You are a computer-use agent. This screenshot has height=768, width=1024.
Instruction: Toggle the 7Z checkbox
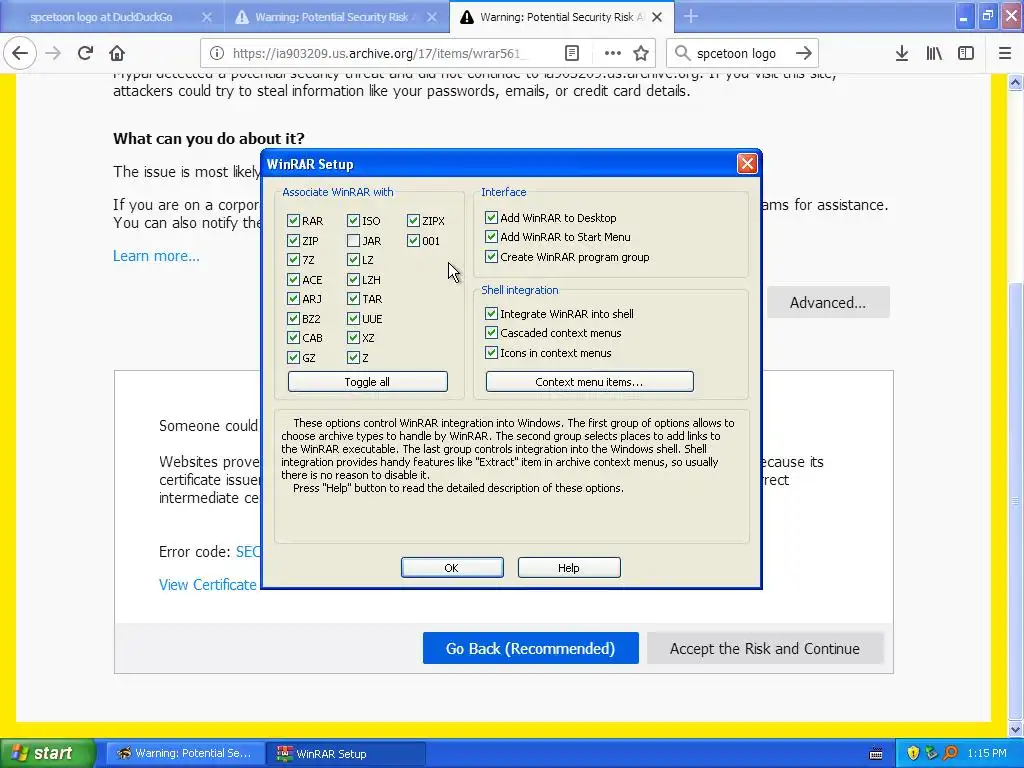click(x=293, y=260)
